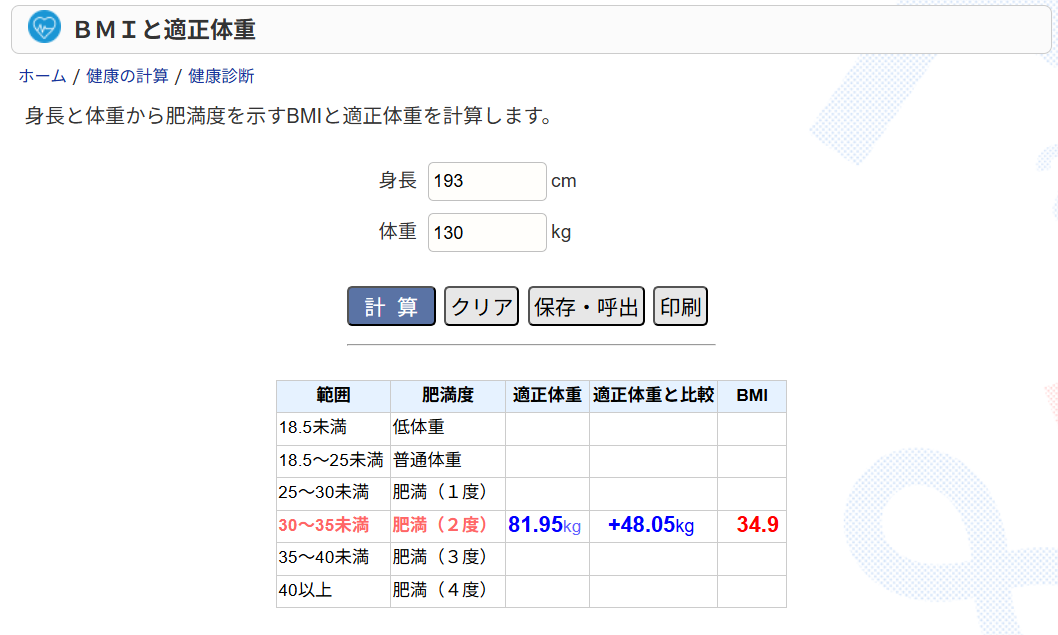Select the 81.95kg ideal weight value

(x=544, y=525)
